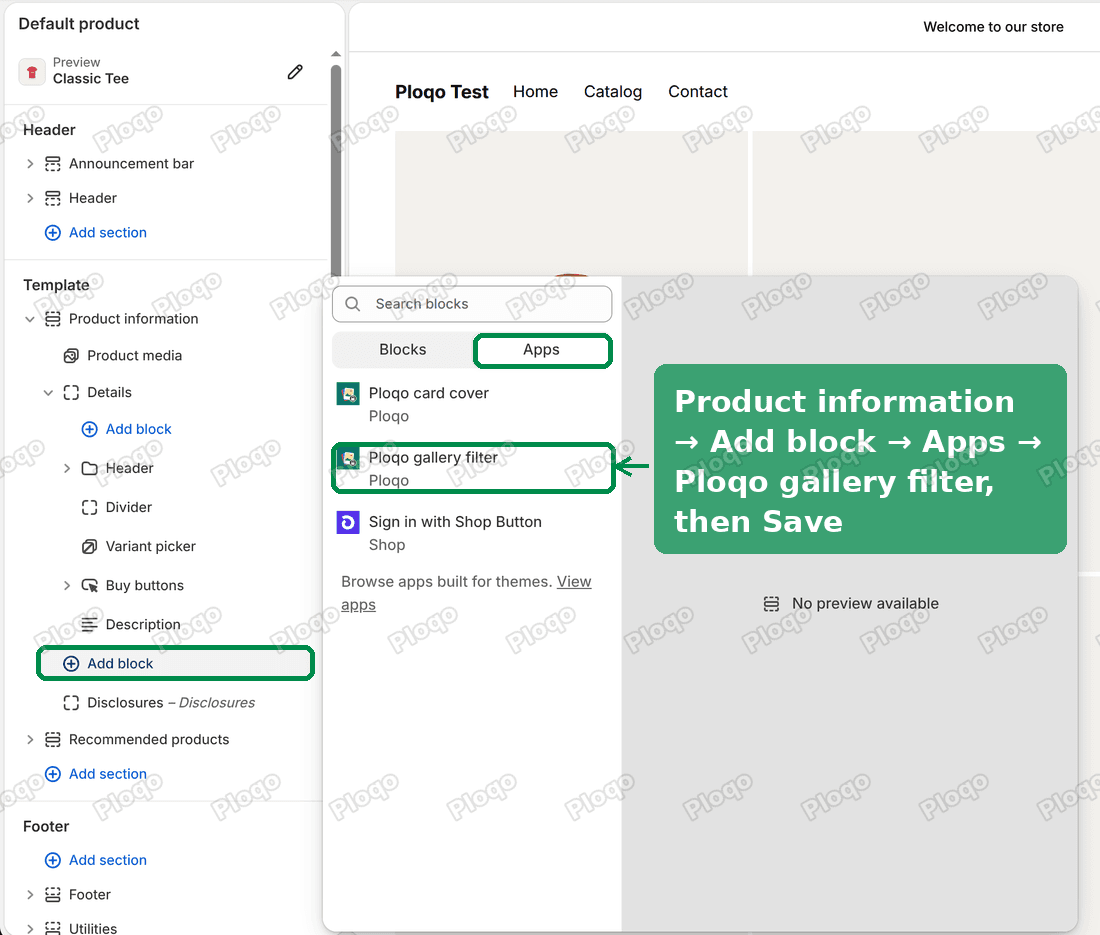Click the plus icon of Footer's Add section

tap(53, 860)
